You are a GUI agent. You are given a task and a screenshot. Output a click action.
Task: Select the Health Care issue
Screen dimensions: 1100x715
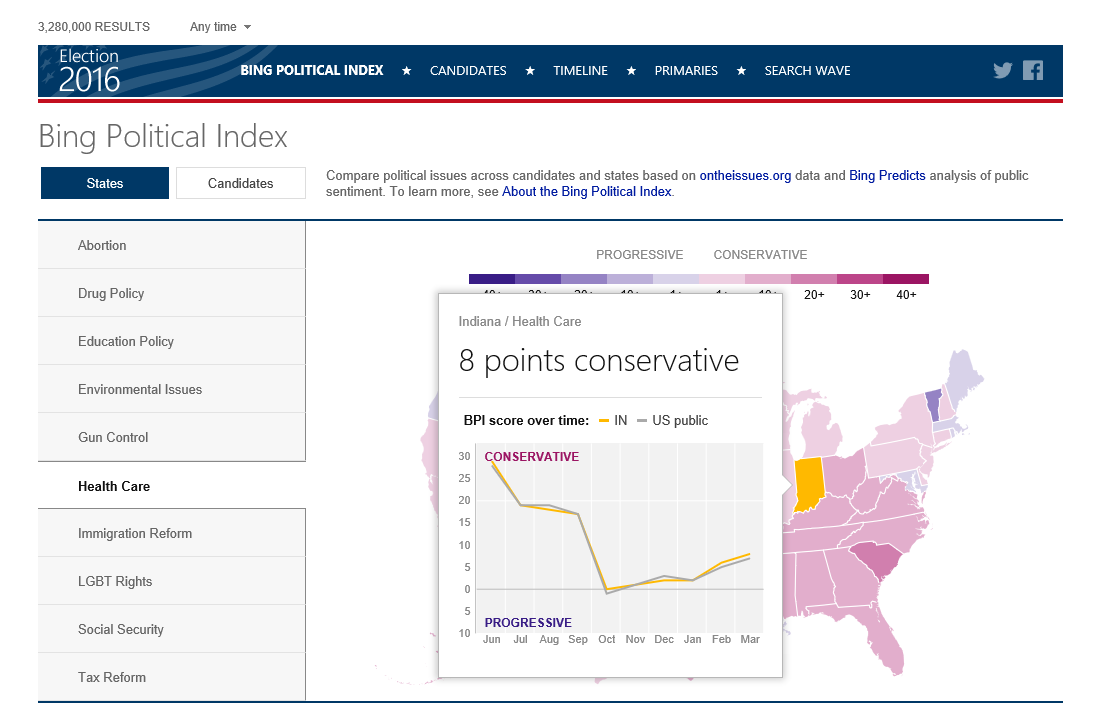pyautogui.click(x=172, y=486)
